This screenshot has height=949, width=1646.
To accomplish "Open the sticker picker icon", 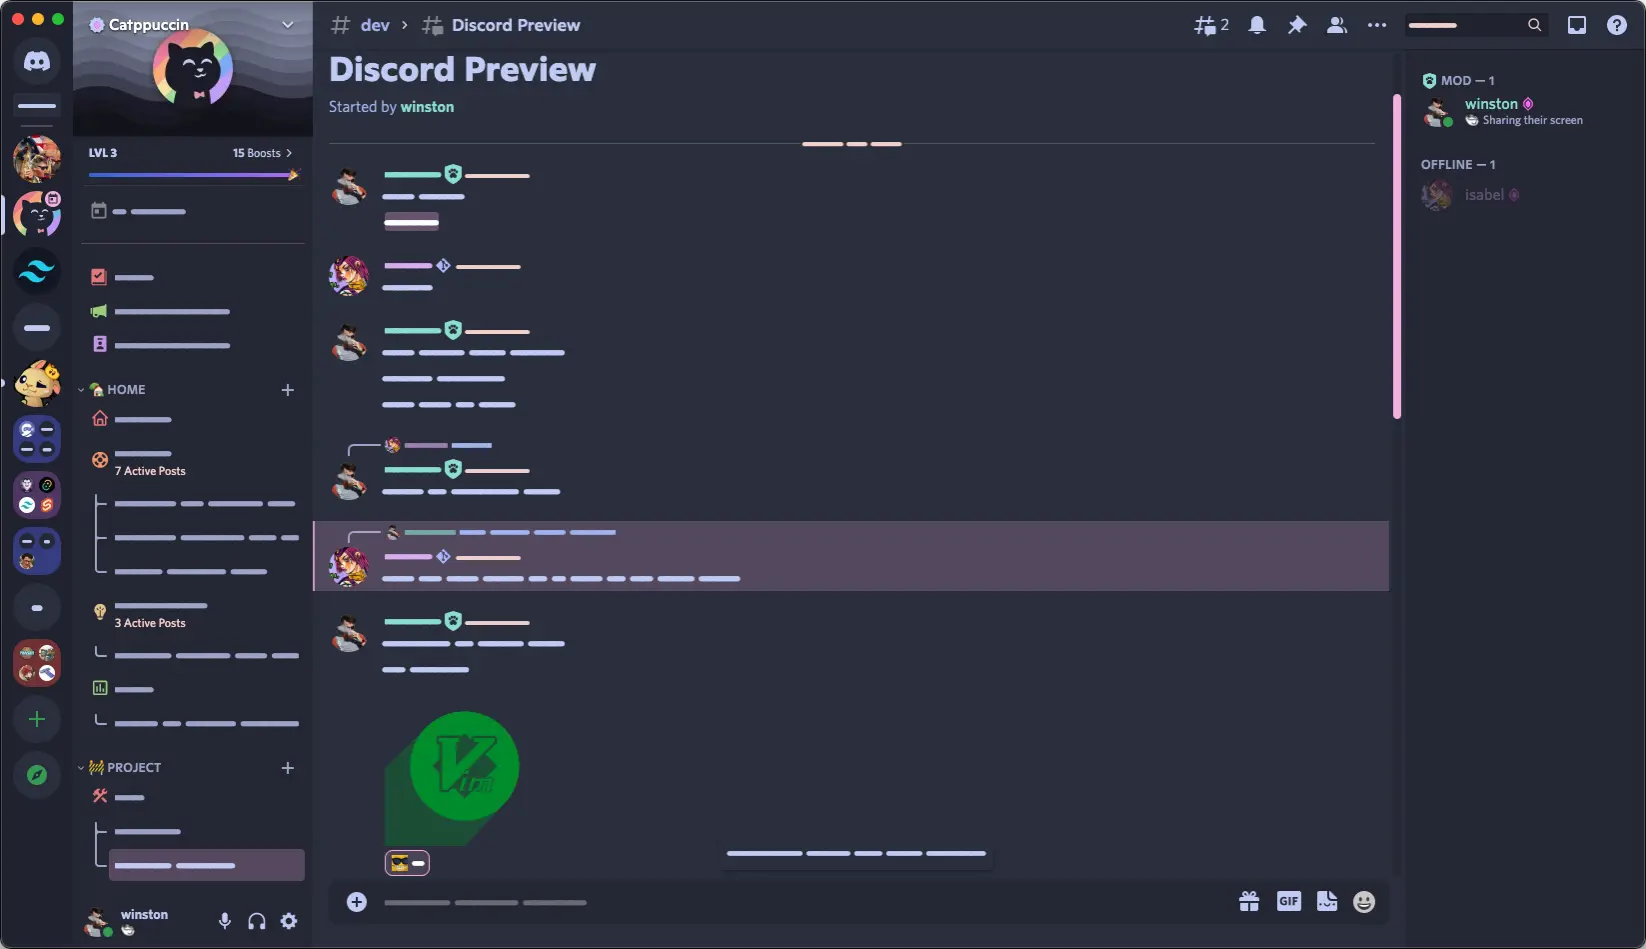I will [1327, 901].
